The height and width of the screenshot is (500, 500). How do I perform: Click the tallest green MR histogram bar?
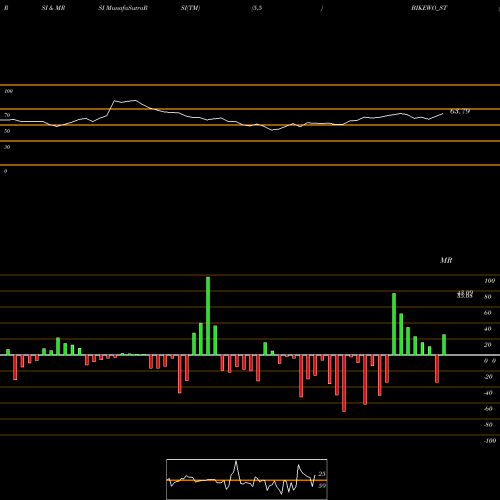(208, 316)
